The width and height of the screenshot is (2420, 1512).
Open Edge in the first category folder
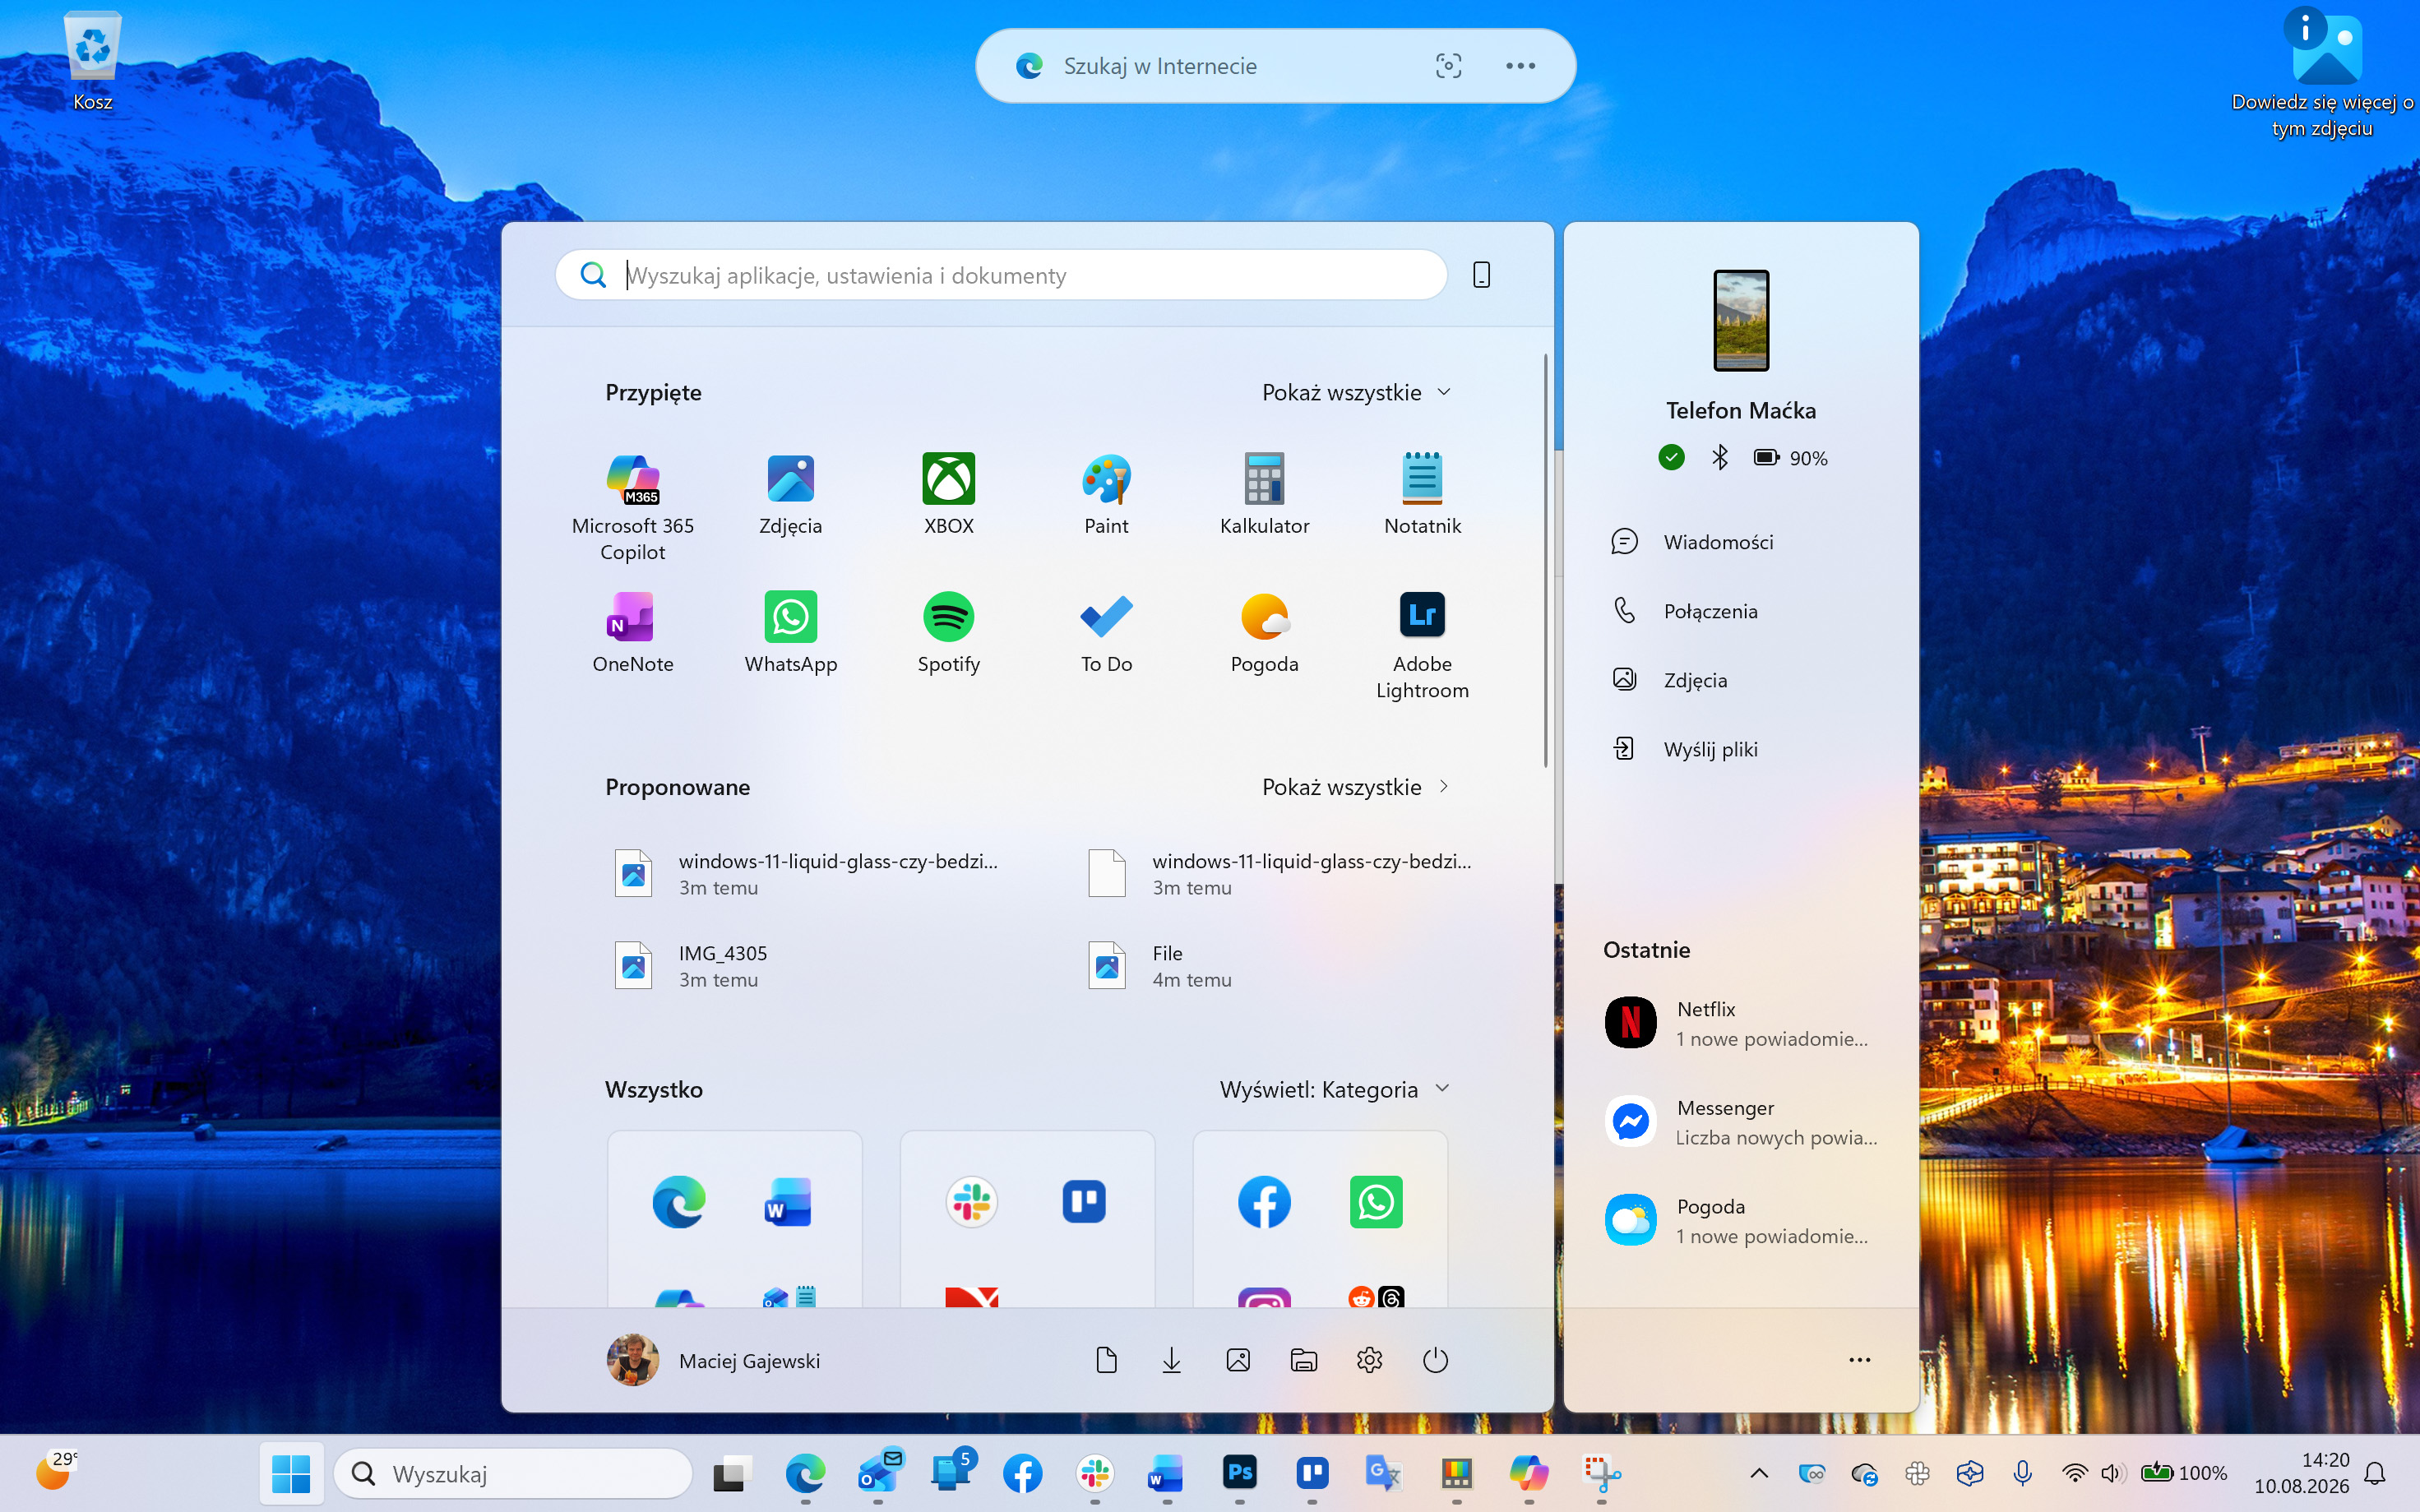679,1201
